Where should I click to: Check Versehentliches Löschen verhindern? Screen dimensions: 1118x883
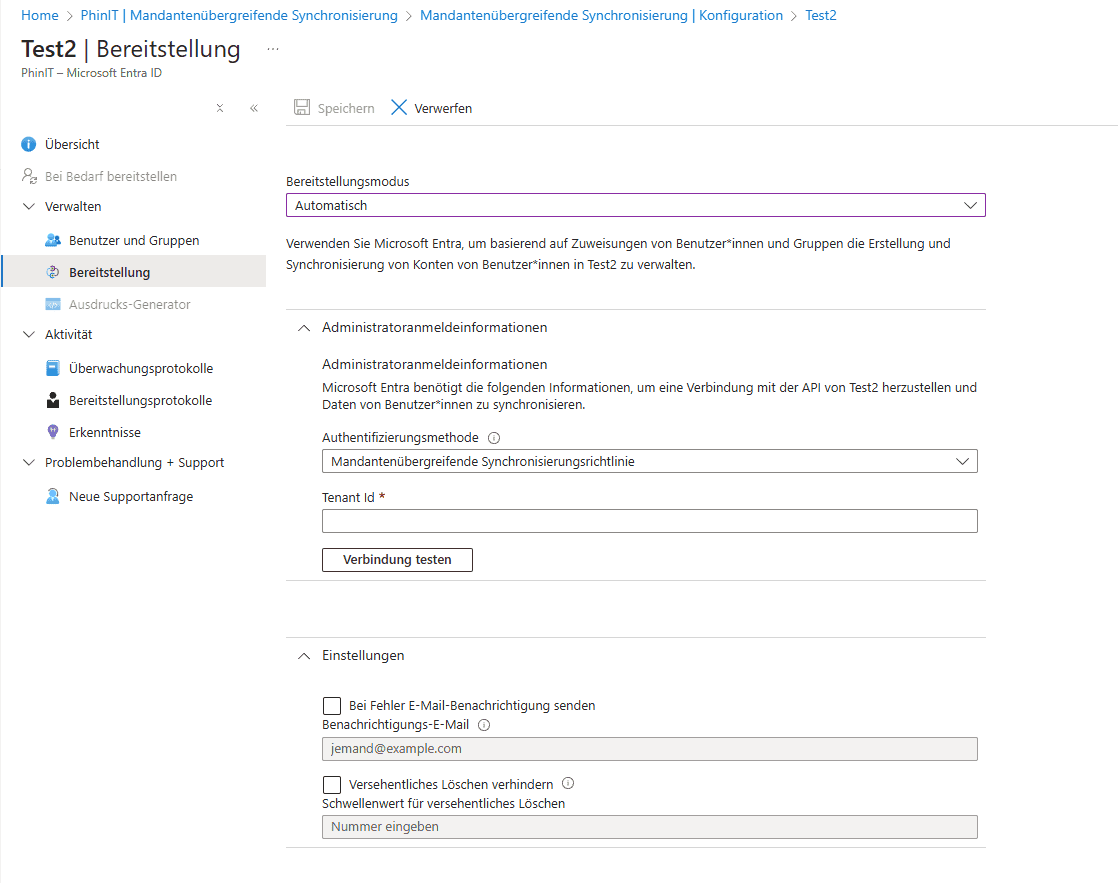[332, 785]
